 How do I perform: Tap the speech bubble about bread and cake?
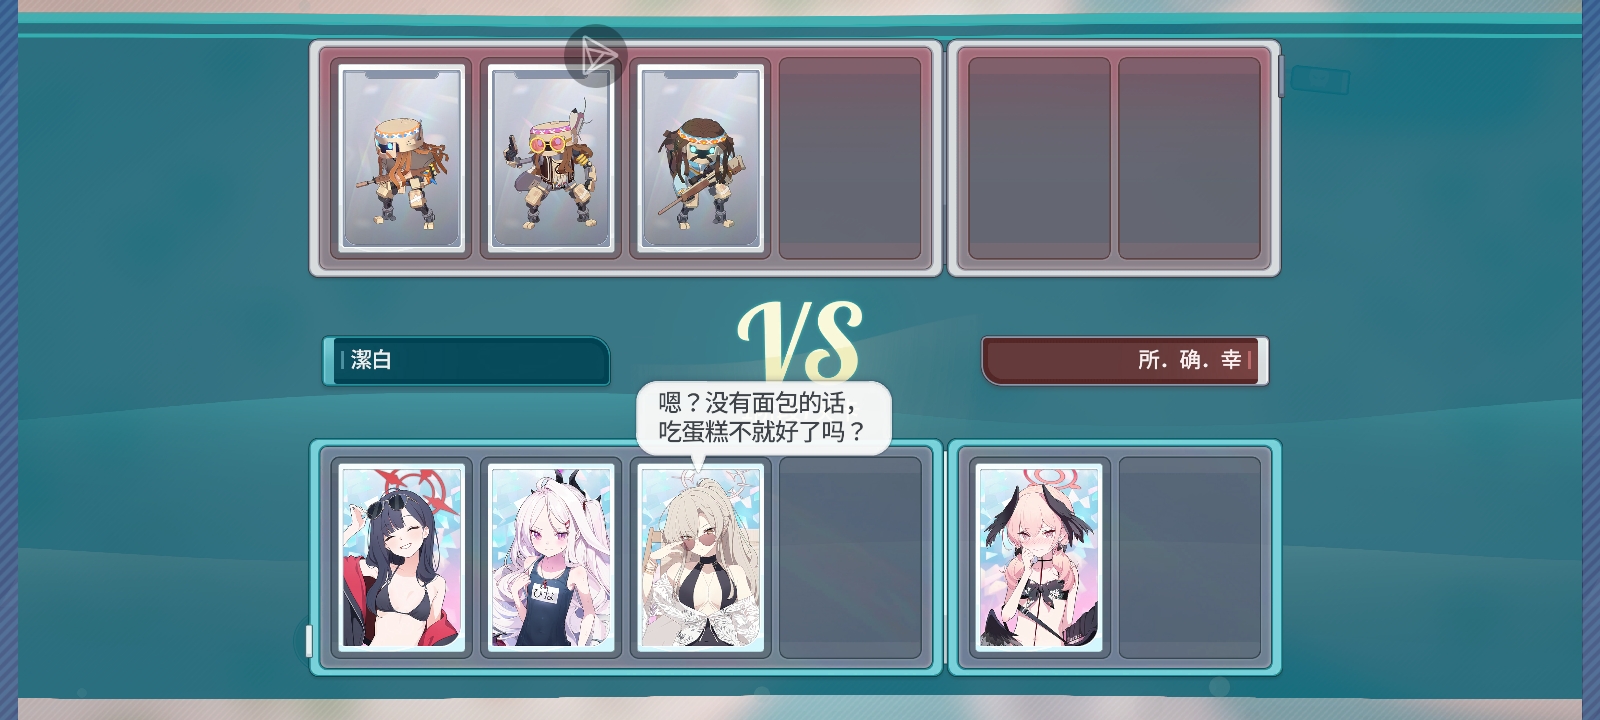[x=764, y=418]
